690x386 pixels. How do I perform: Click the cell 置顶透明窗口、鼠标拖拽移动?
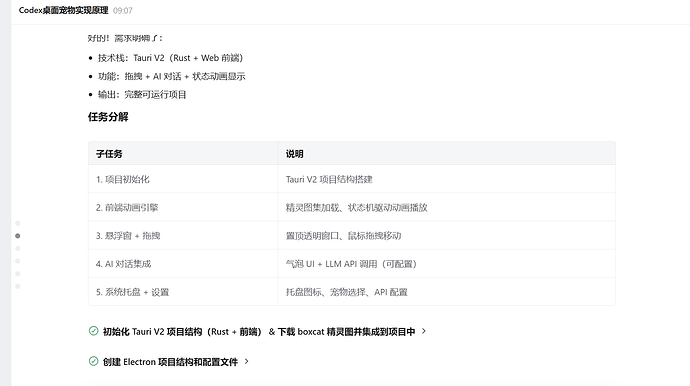[x=447, y=235]
